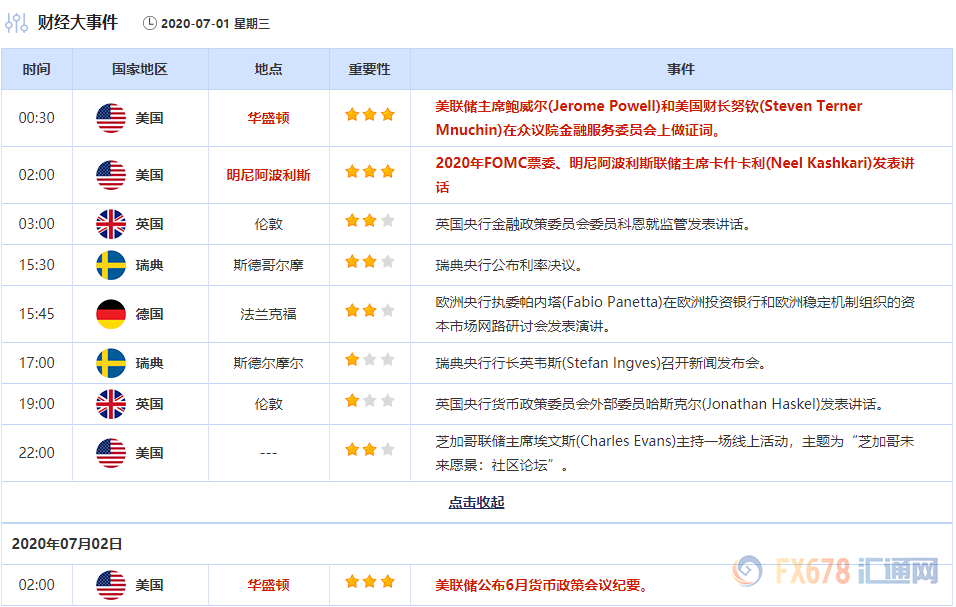Toggle the third star in the 03:00 row

coord(385,219)
